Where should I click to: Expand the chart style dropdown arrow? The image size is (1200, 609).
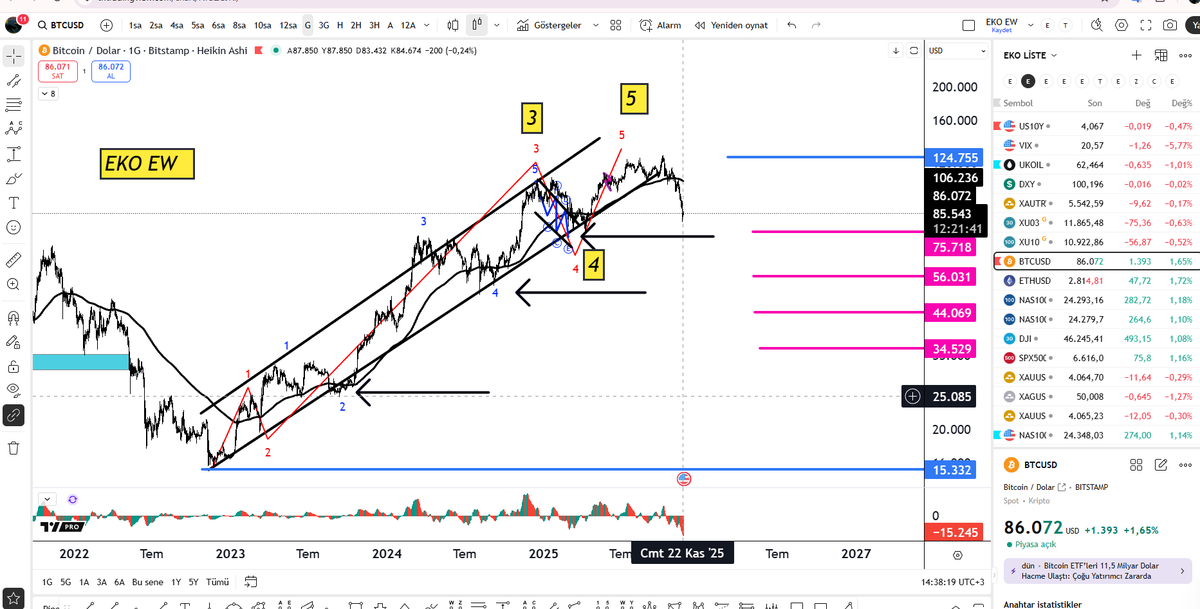click(x=497, y=25)
